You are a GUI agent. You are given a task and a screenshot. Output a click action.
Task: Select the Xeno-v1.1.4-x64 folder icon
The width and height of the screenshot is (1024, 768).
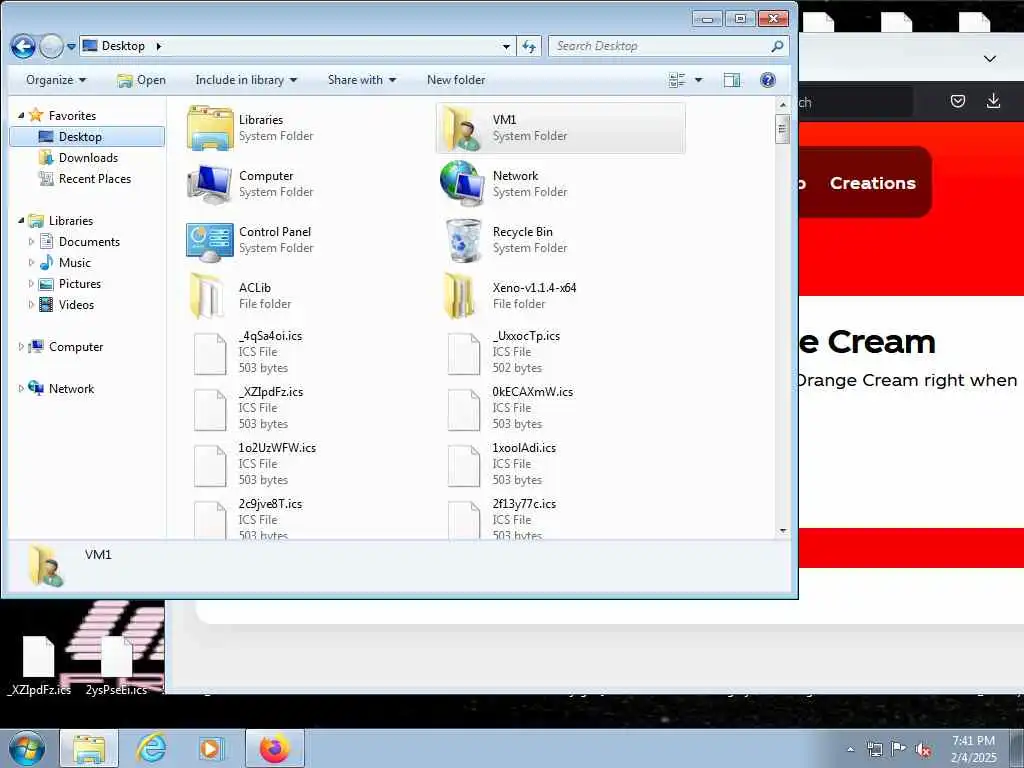[460, 296]
